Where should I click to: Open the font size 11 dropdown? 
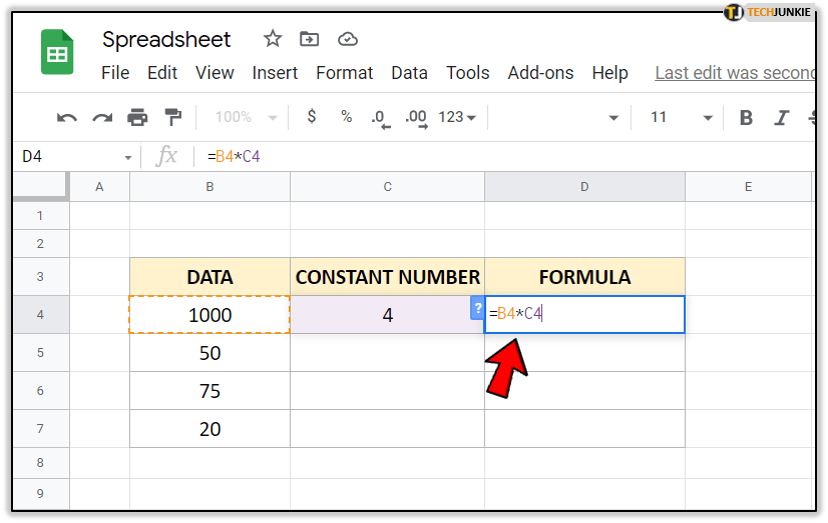click(x=681, y=117)
